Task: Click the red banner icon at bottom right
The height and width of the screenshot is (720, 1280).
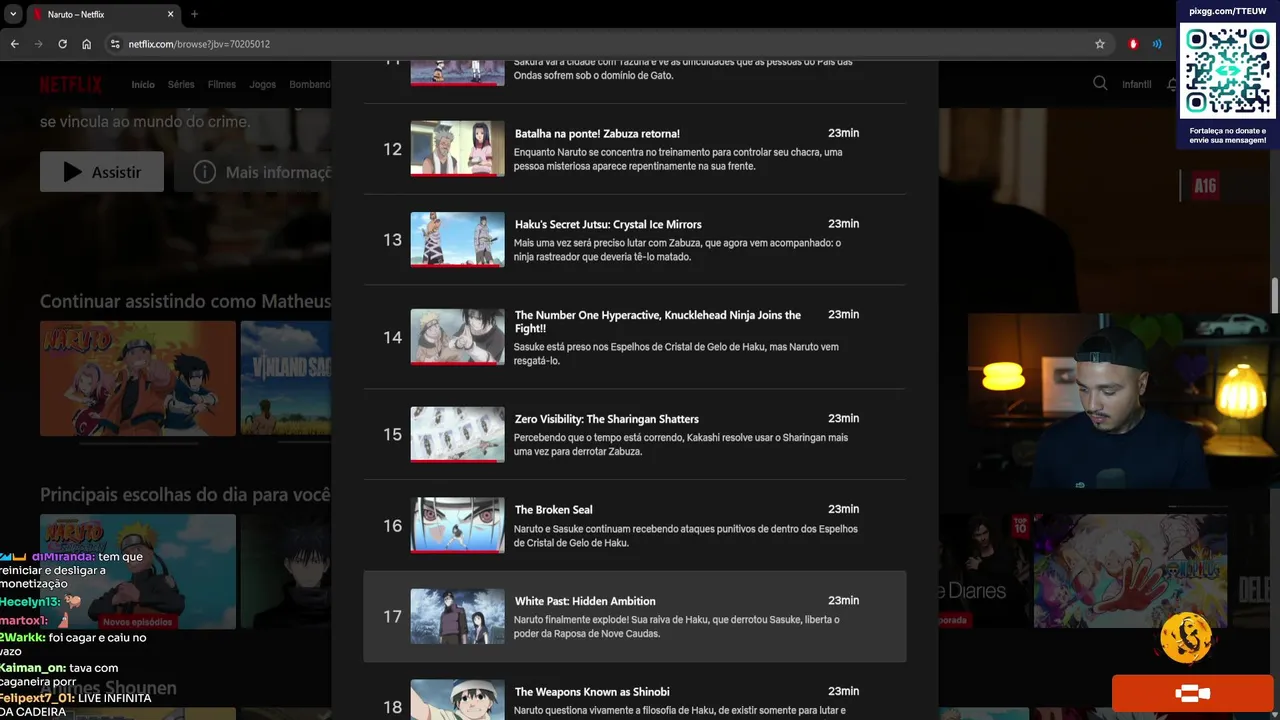Action: click(1192, 693)
